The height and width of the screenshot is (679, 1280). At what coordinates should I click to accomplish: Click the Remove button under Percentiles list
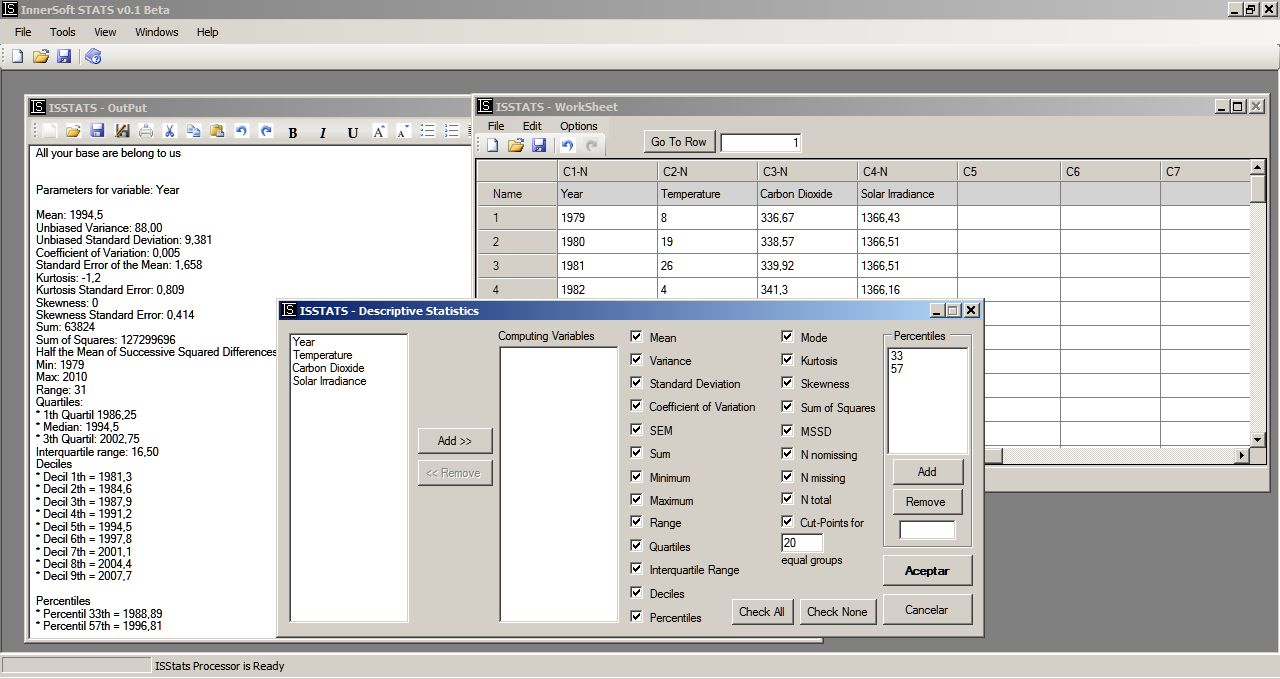pyautogui.click(x=926, y=502)
